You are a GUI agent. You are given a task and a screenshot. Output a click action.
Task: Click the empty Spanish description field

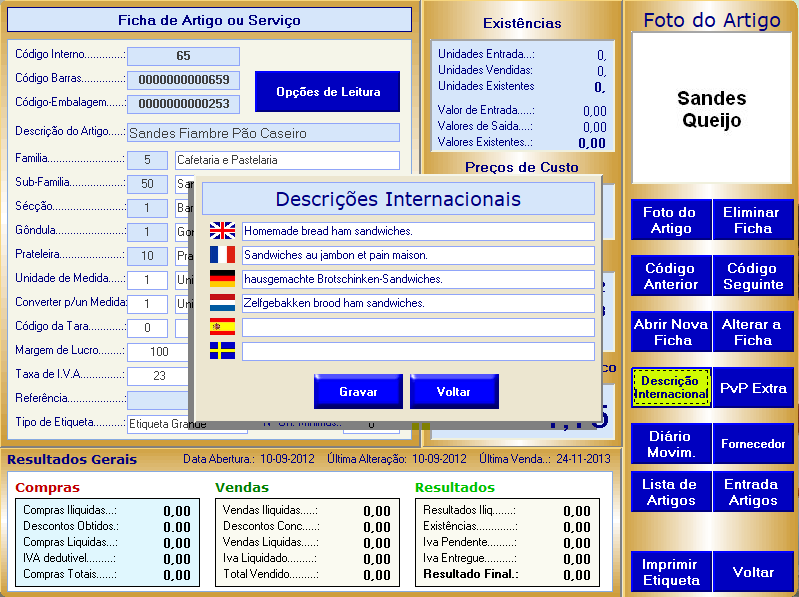click(418, 327)
